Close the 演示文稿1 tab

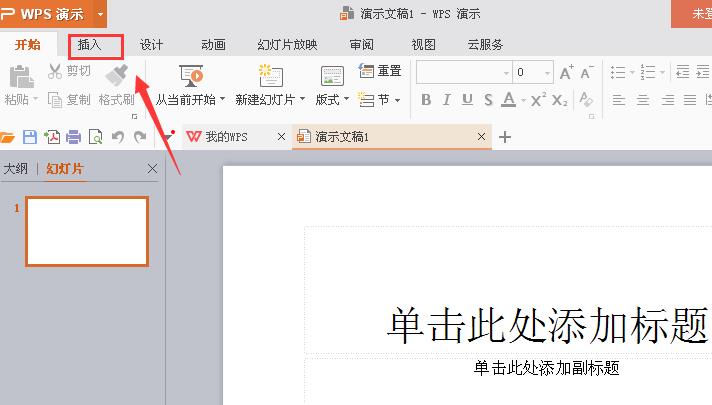pos(481,137)
